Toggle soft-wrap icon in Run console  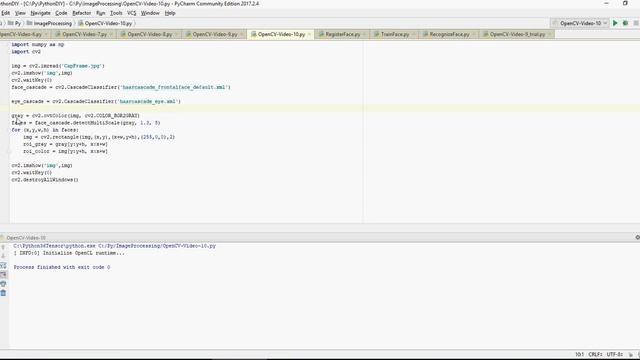tap(3, 266)
